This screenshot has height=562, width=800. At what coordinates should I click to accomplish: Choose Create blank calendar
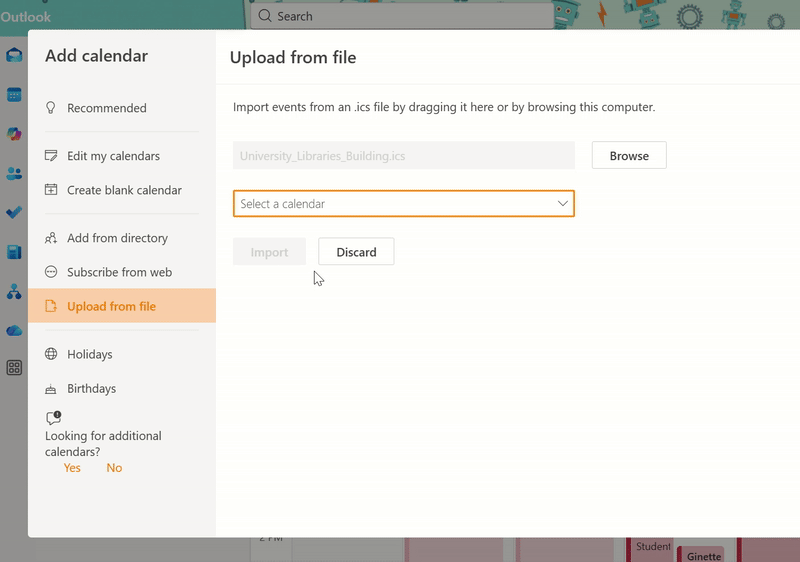pos(121,190)
